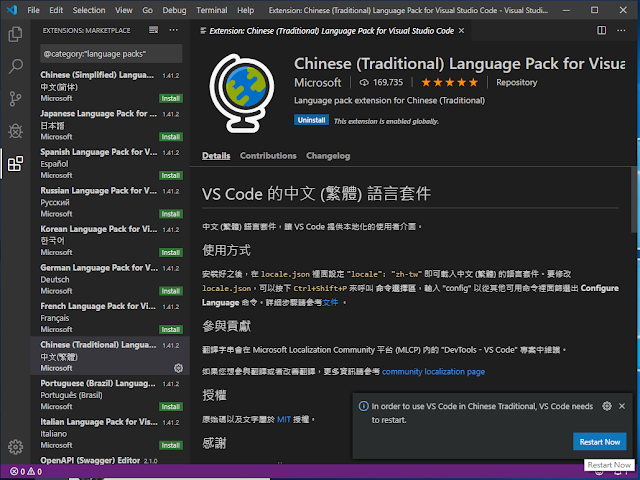640x480 pixels.
Task: Open the View menu
Action: 124,10
